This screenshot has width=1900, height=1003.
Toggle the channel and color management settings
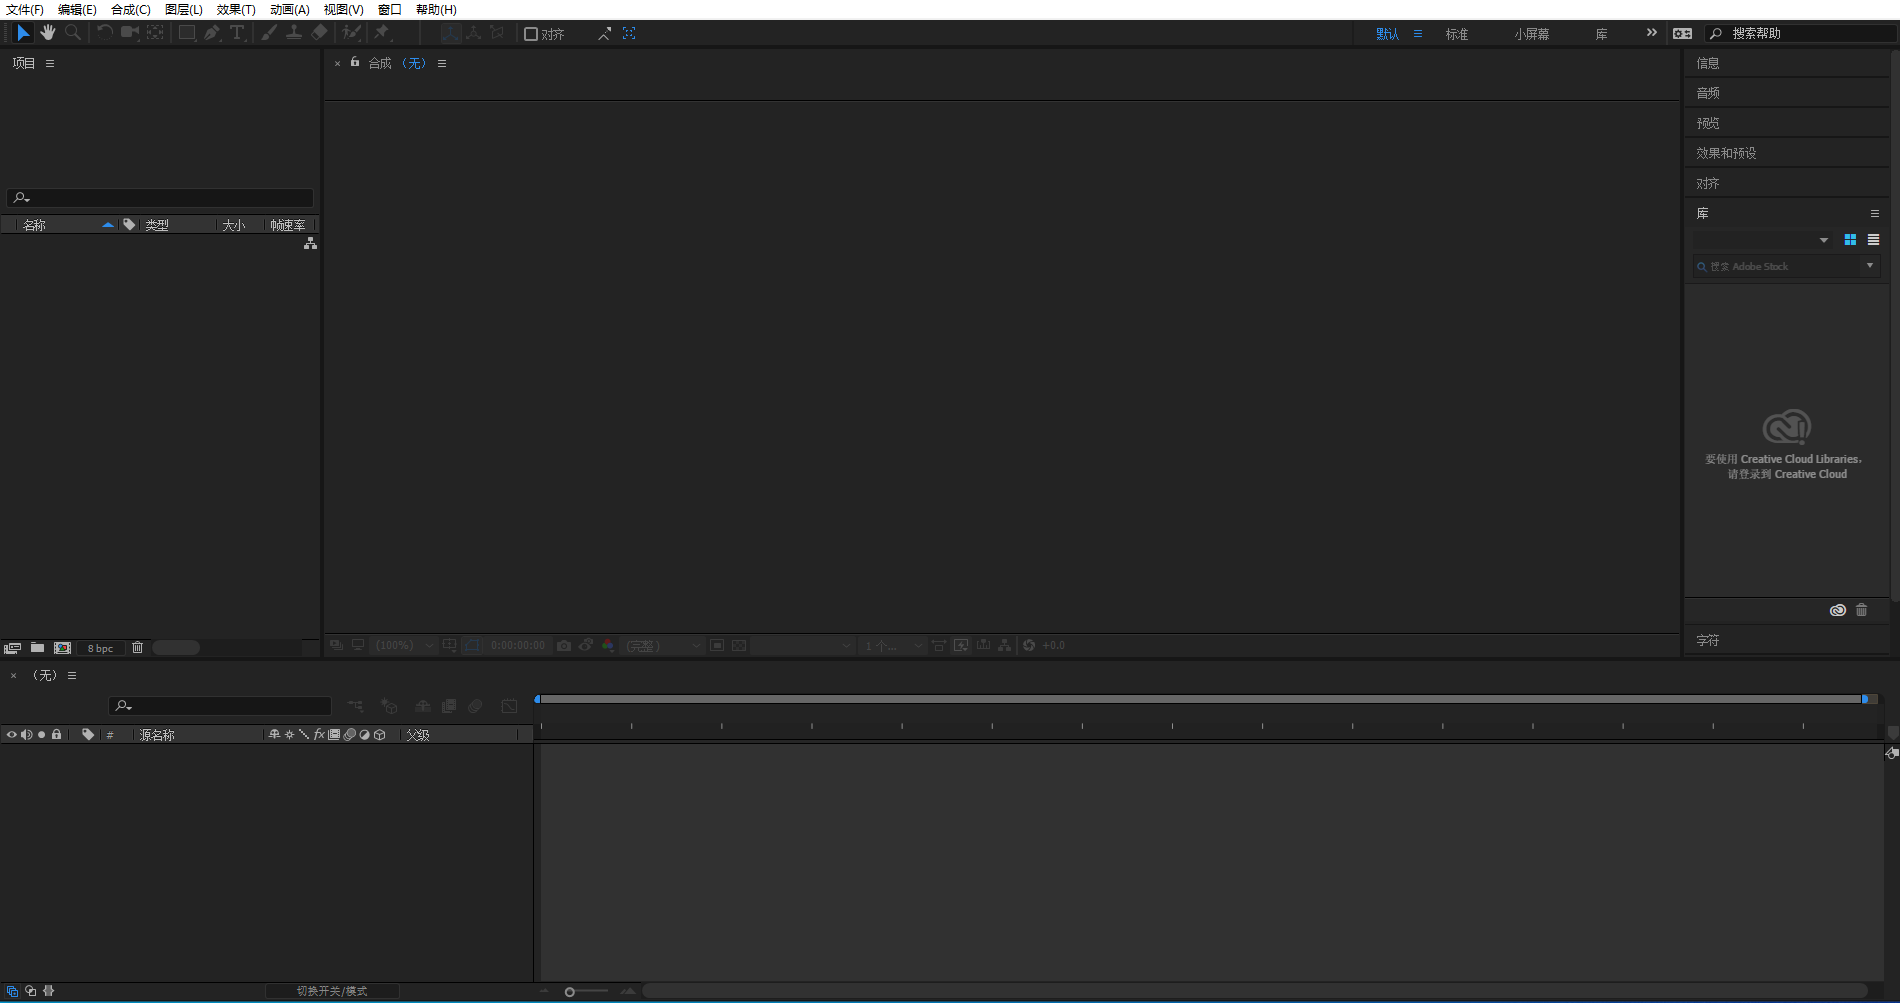[x=608, y=645]
